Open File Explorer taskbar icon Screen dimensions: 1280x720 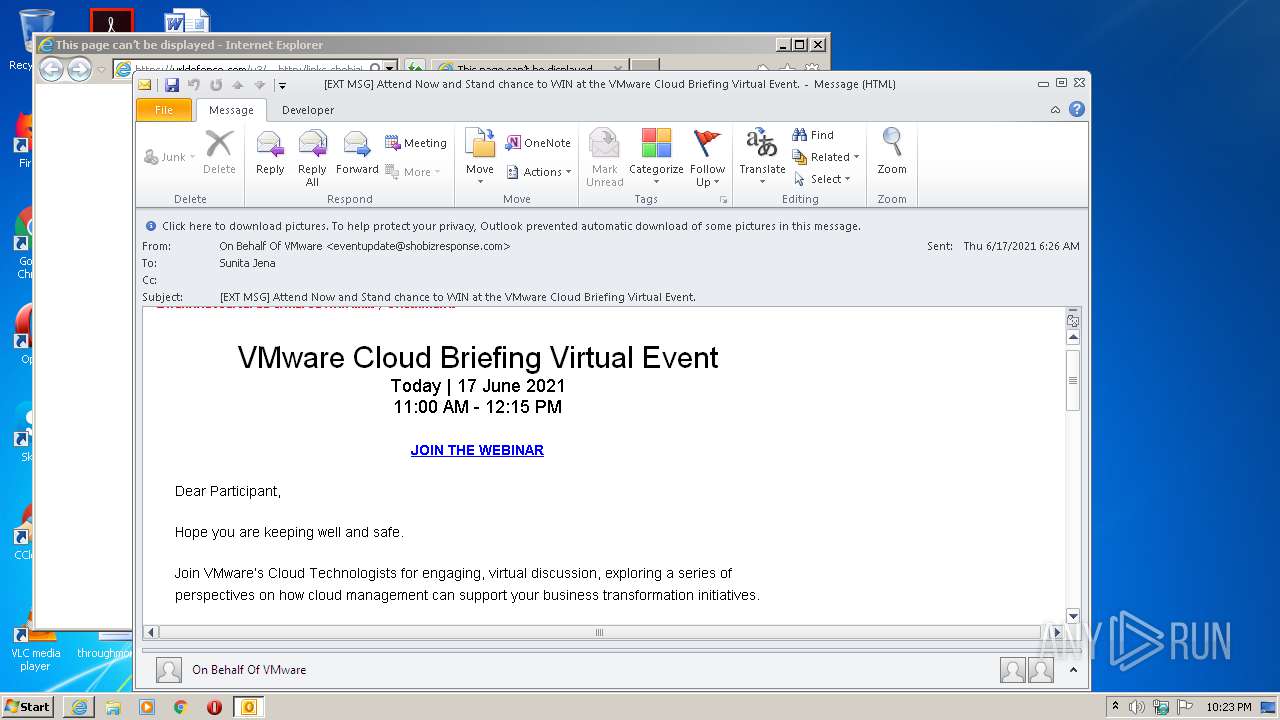click(x=113, y=707)
